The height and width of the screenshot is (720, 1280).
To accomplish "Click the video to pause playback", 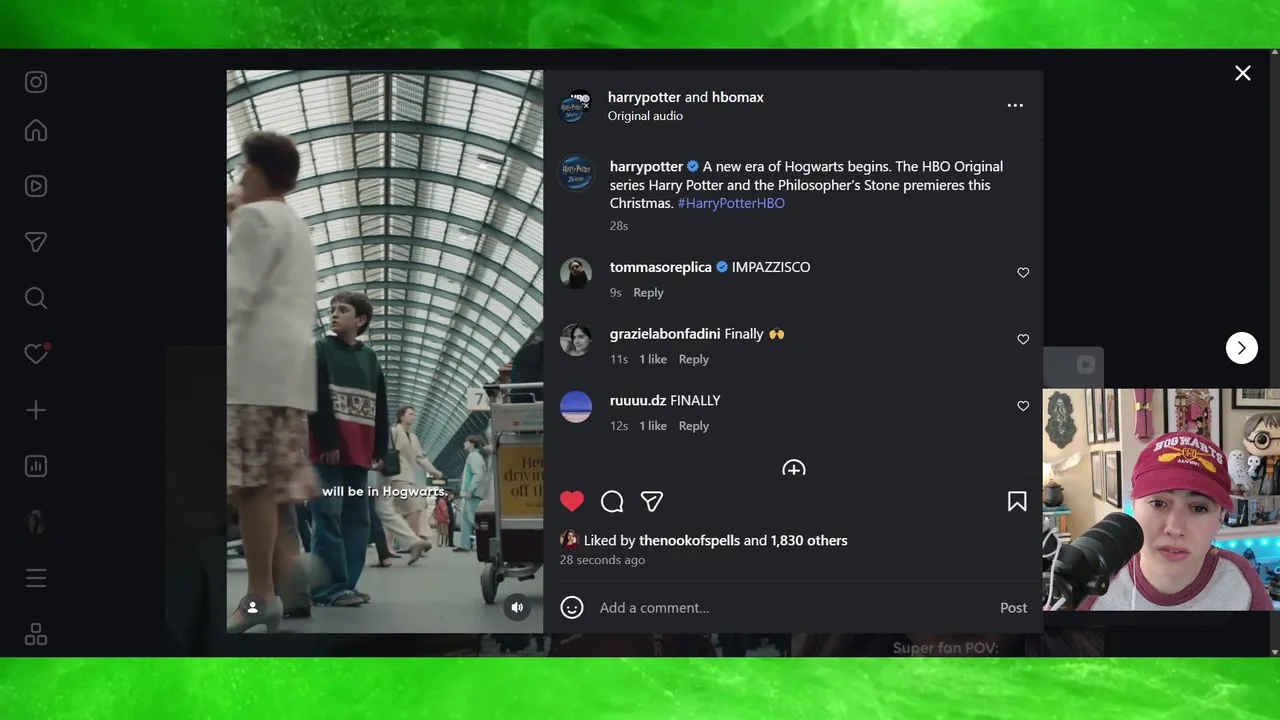I will point(385,351).
